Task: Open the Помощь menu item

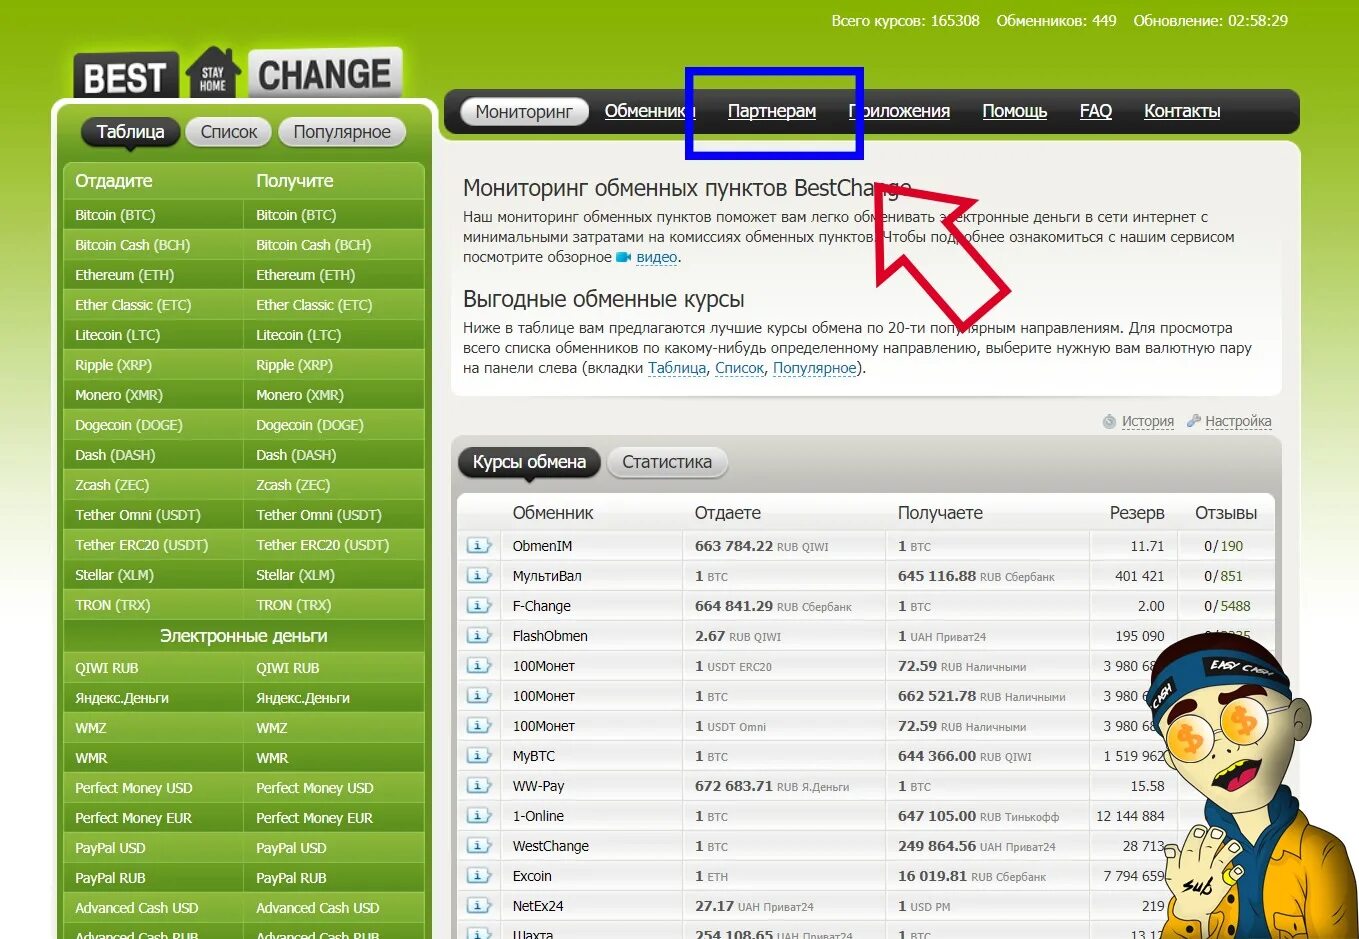Action: (1014, 111)
